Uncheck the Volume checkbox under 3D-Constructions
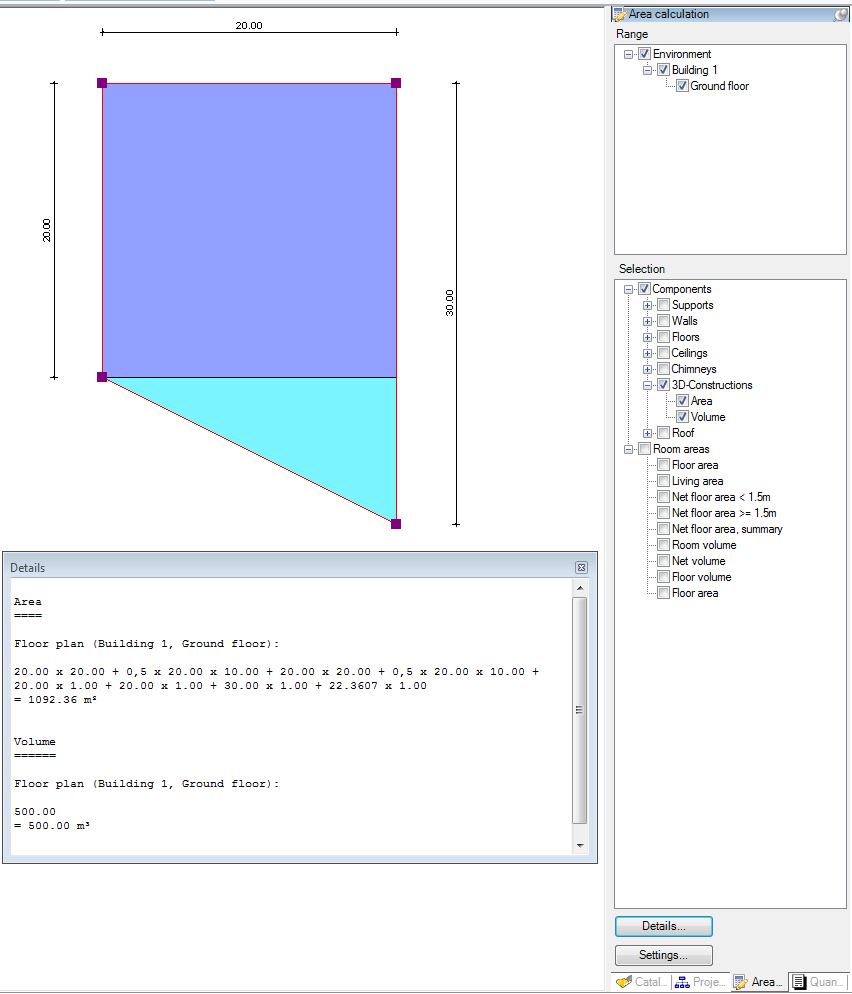Image resolution: width=852 pixels, height=994 pixels. coord(682,417)
